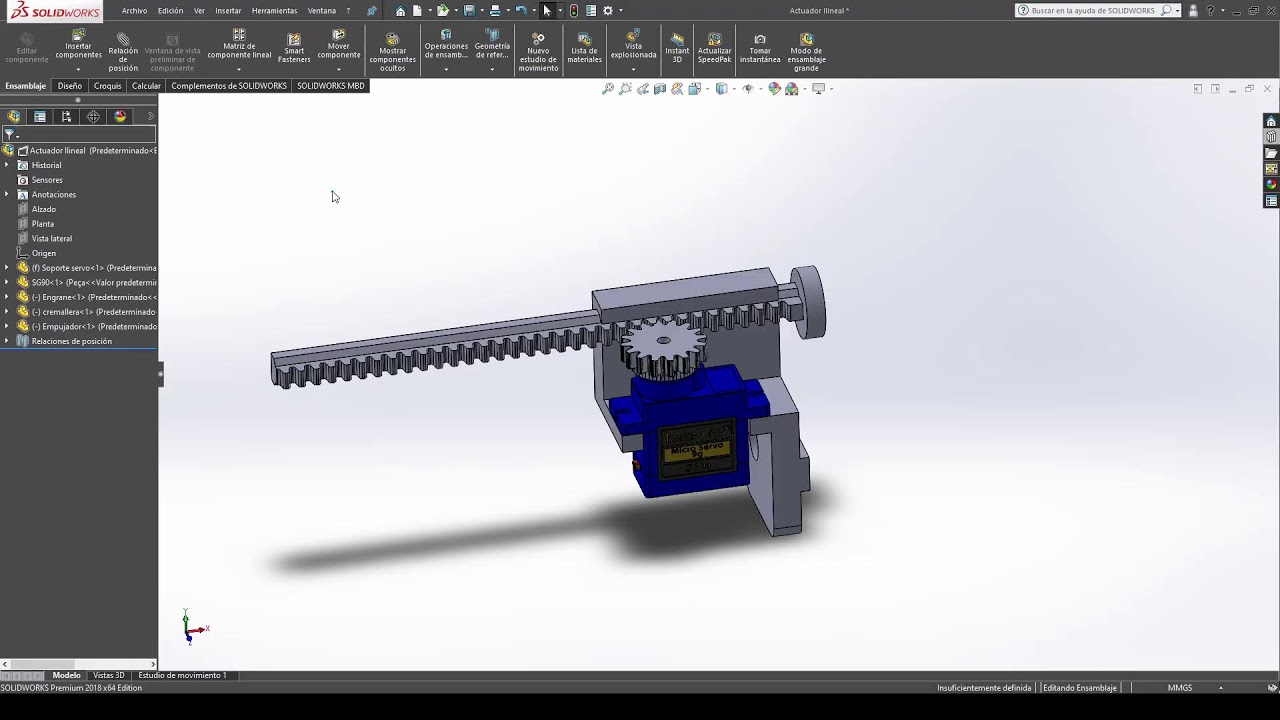Expand the Anotaciones tree node

click(x=7, y=194)
